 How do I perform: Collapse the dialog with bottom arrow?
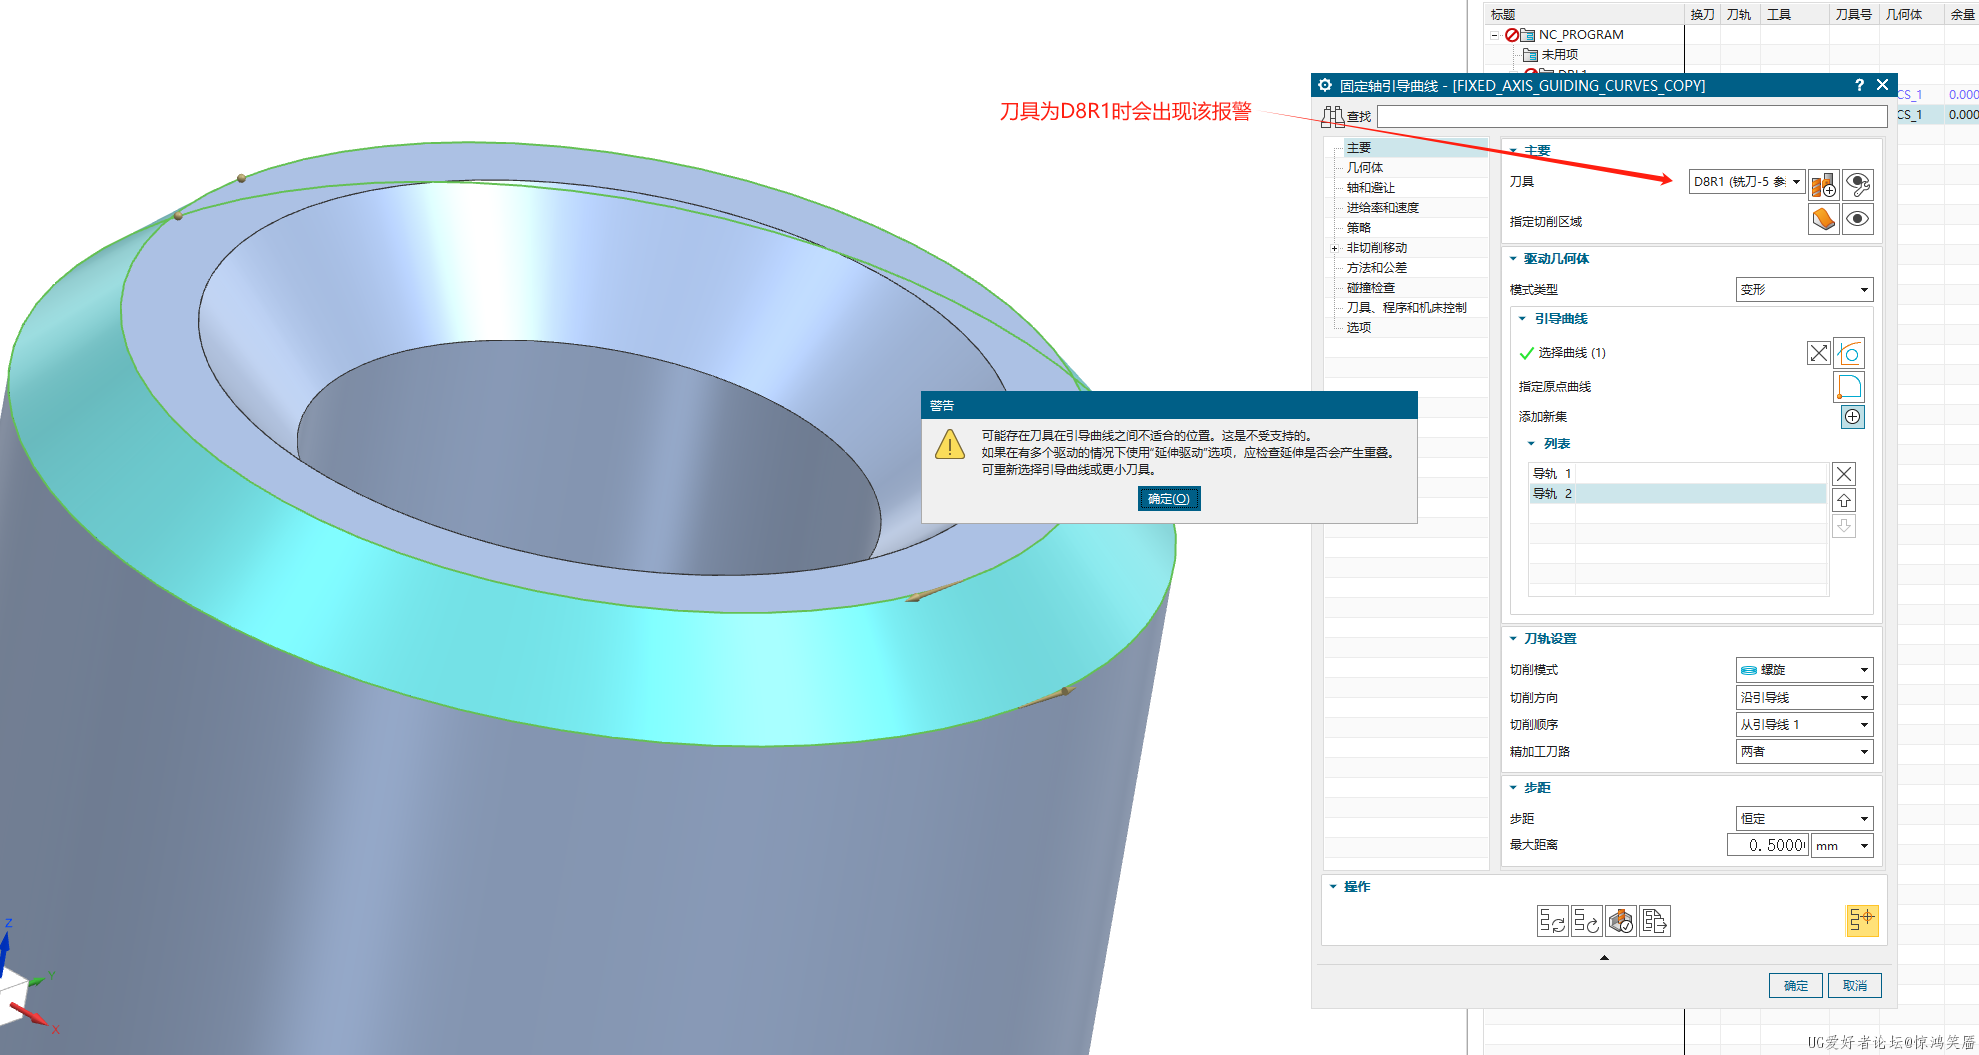[x=1604, y=958]
